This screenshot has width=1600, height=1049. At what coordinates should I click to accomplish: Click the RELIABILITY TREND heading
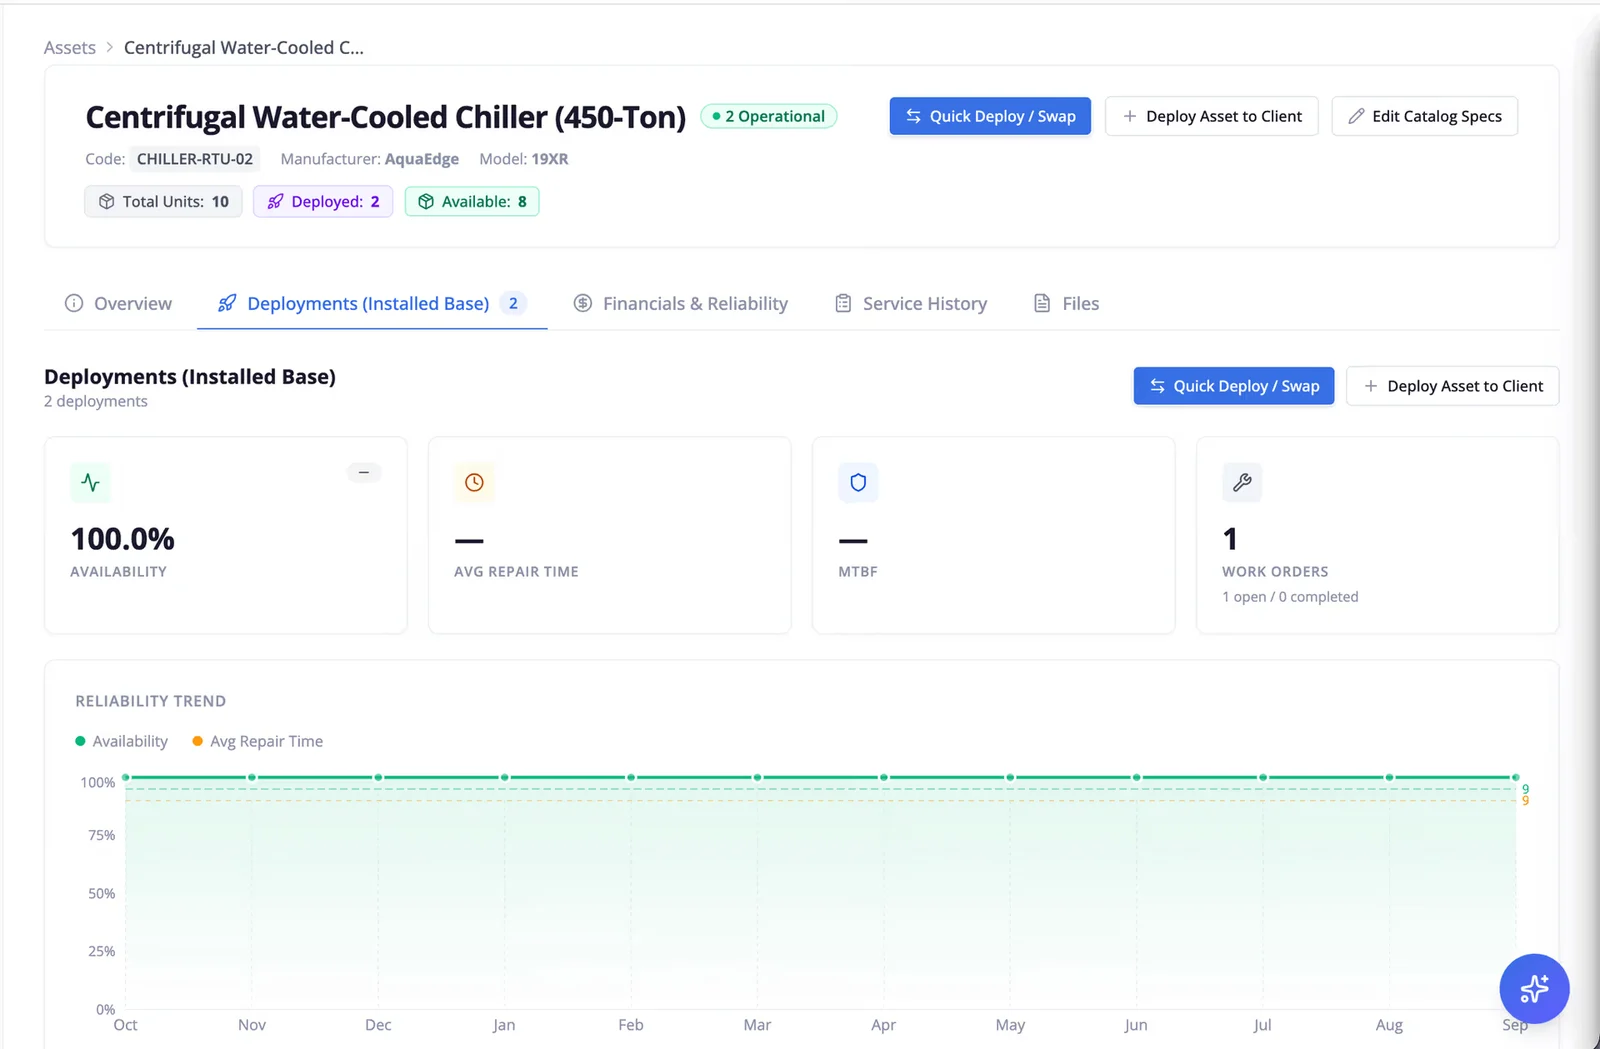pyautogui.click(x=151, y=701)
